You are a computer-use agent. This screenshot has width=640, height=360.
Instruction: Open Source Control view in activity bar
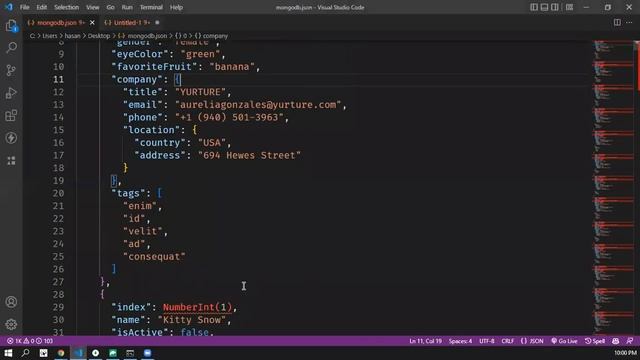(11, 70)
